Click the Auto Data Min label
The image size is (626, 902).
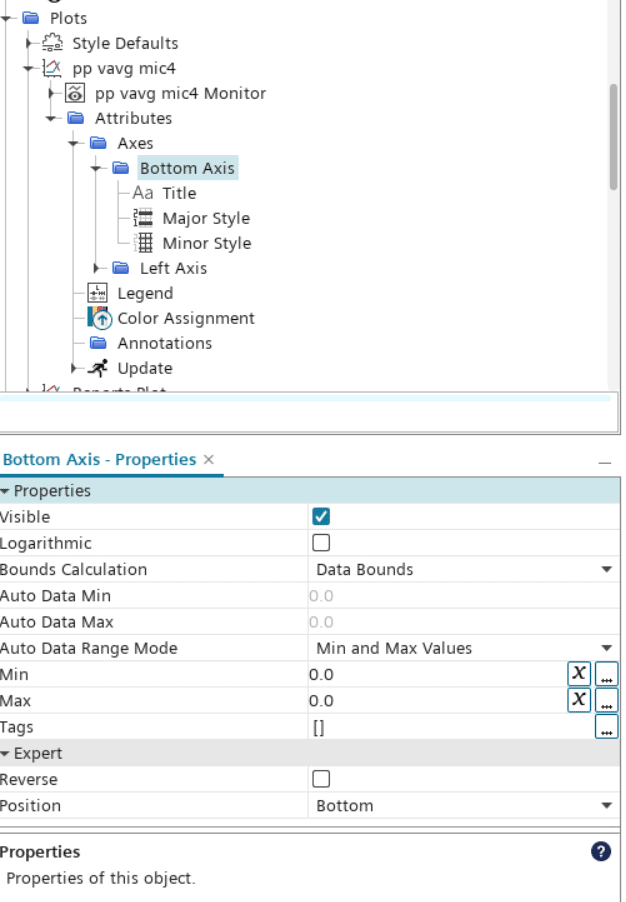pyautogui.click(x=55, y=595)
